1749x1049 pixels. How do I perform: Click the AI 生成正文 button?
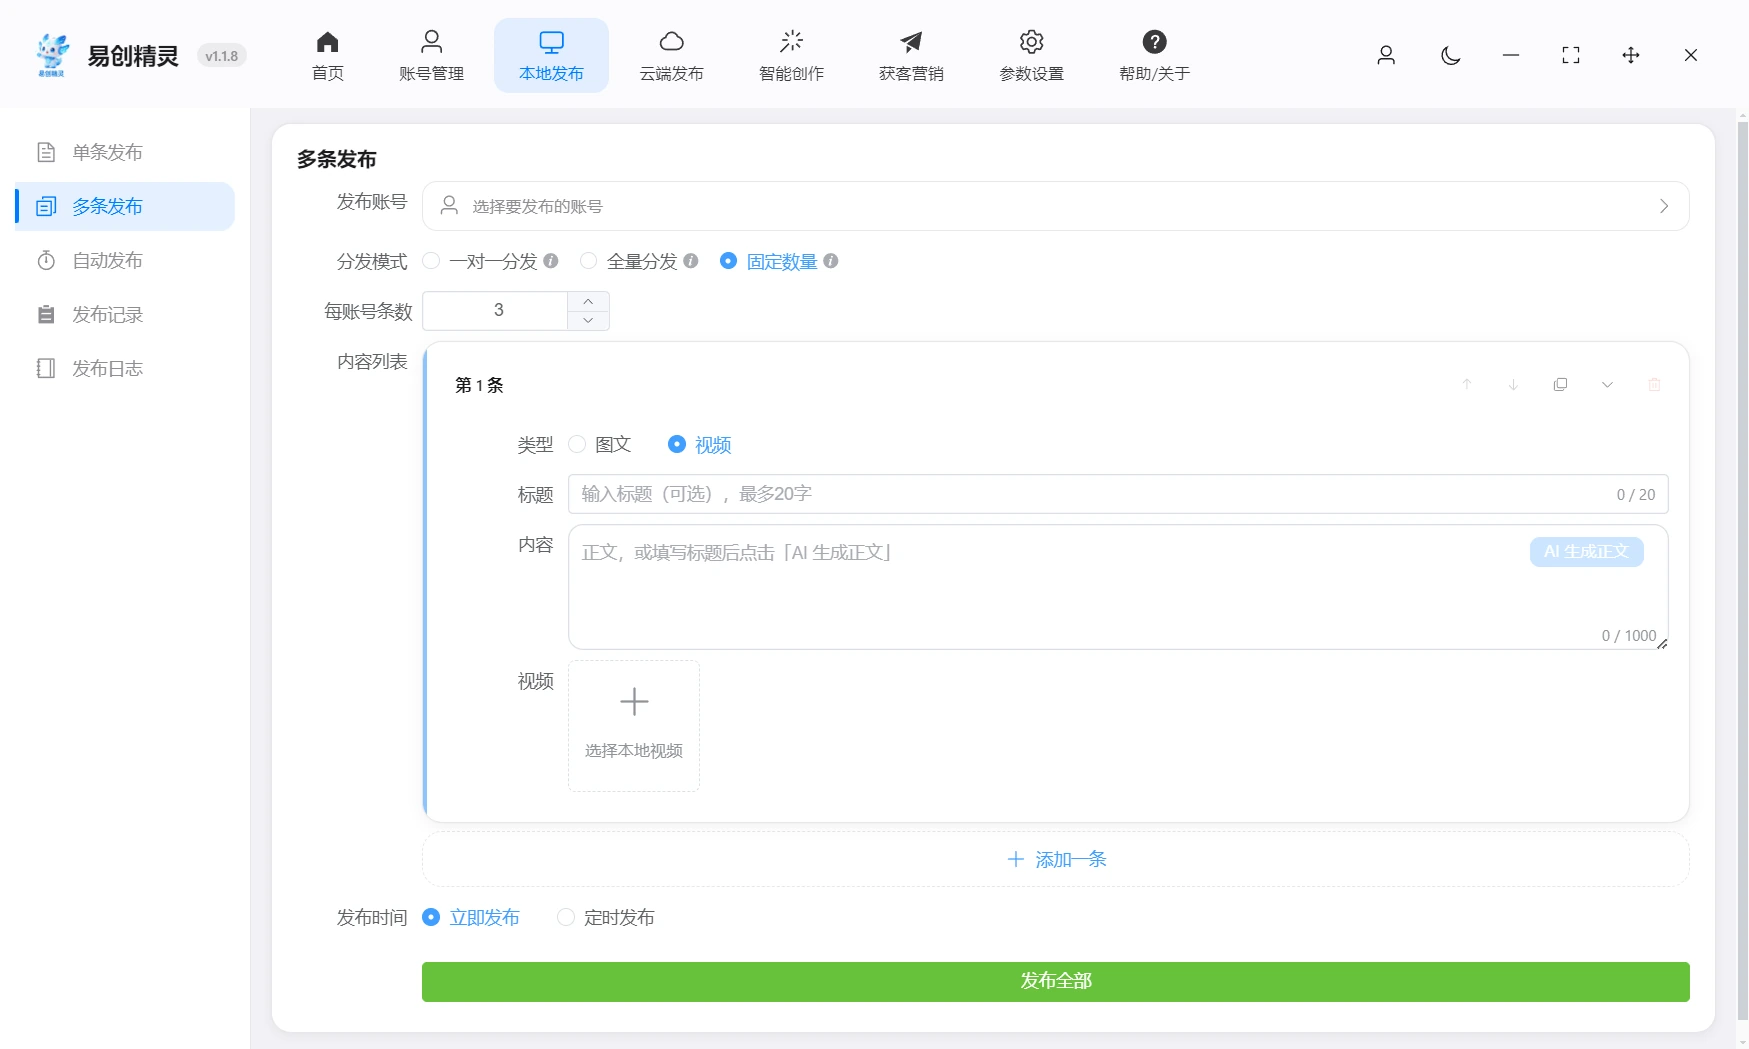1586,552
